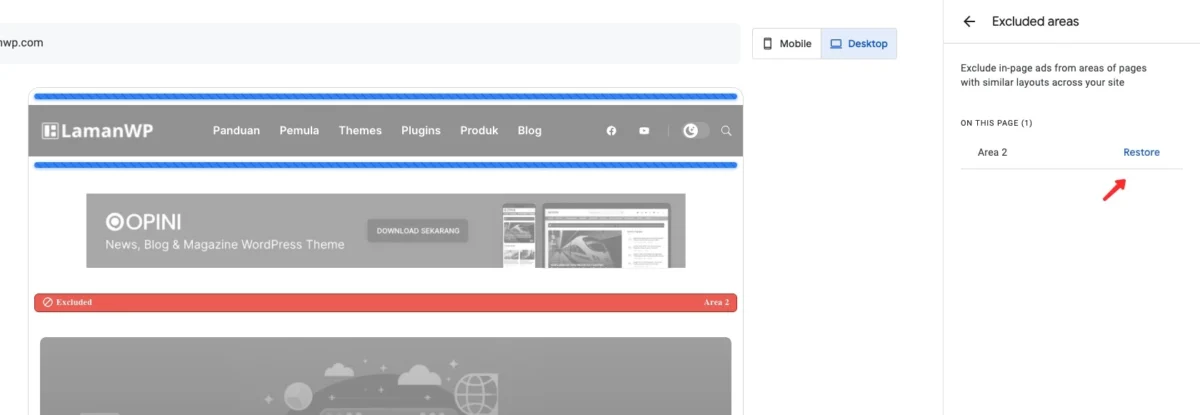
Task: Restore excluded Area 2
Action: (1141, 152)
